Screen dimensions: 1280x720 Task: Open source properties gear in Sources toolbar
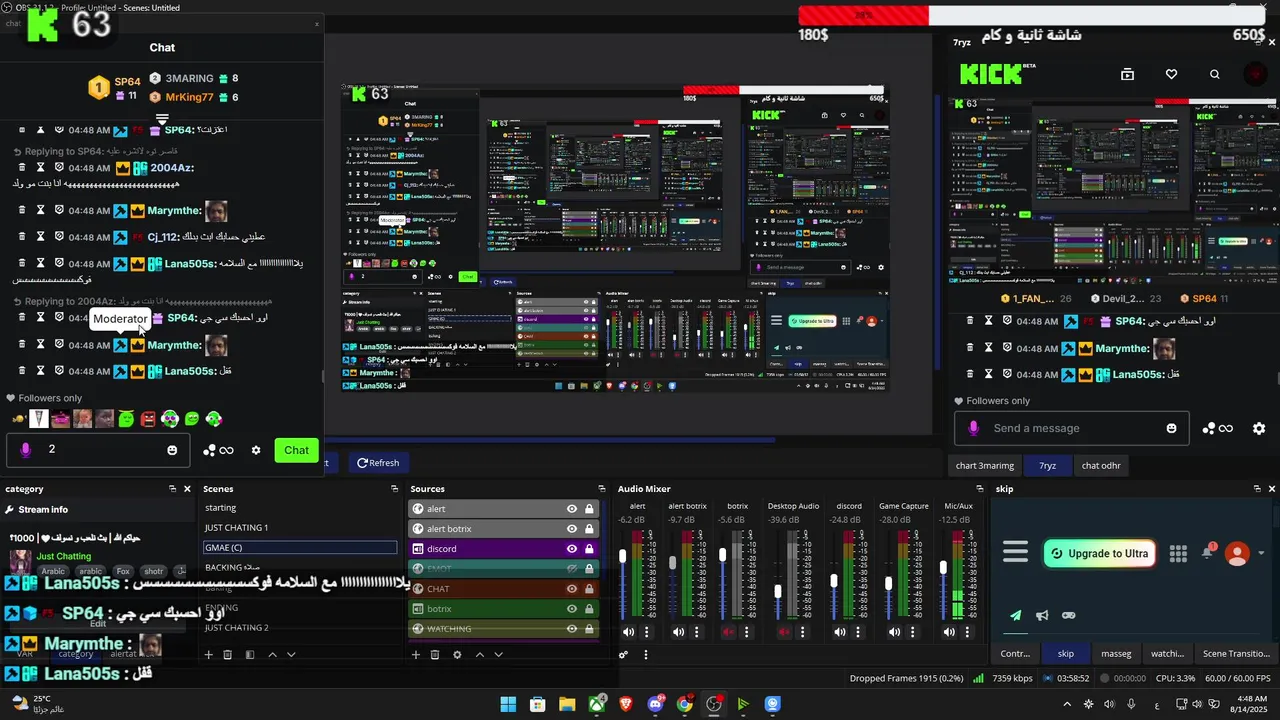pos(457,655)
